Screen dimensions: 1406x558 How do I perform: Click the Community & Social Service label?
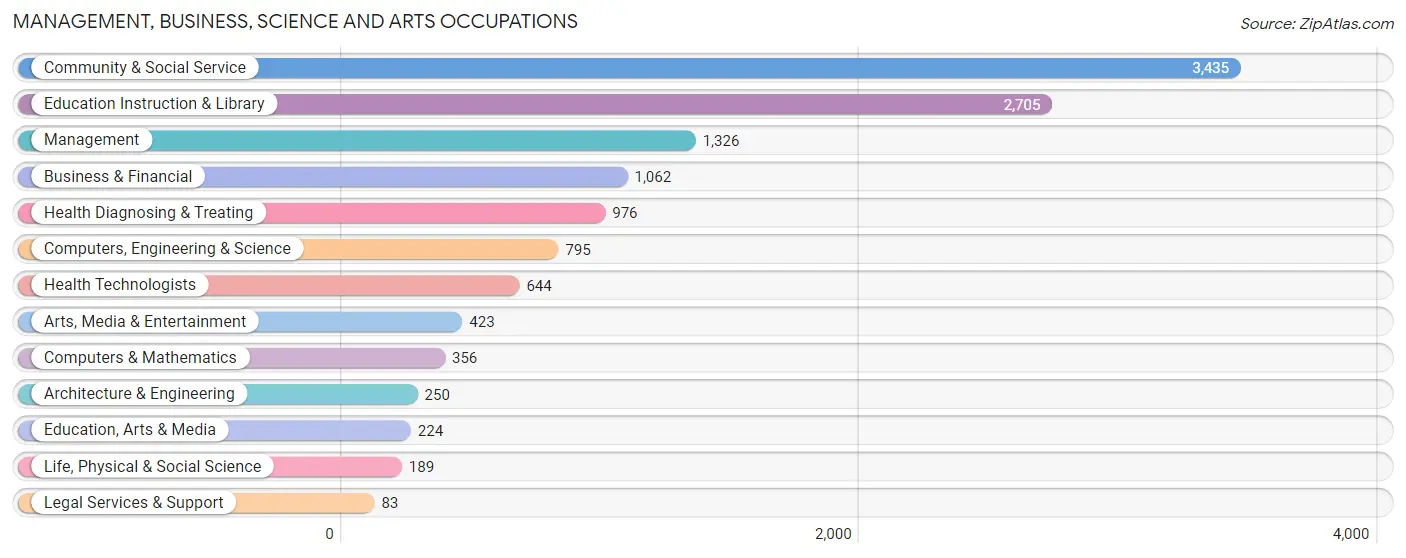(x=145, y=68)
